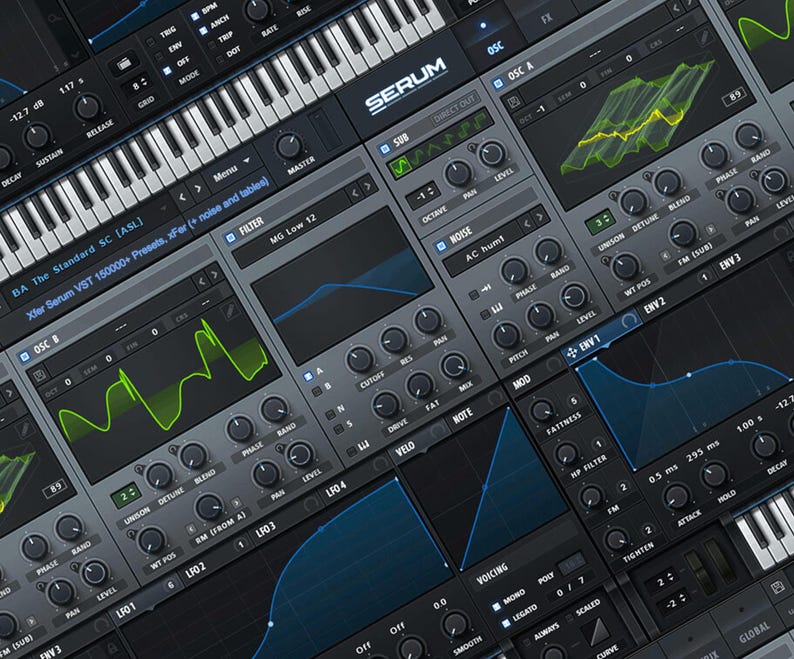Image resolution: width=794 pixels, height=659 pixels.
Task: Click the 0 / 7 voice count display
Action: pyautogui.click(x=570, y=587)
